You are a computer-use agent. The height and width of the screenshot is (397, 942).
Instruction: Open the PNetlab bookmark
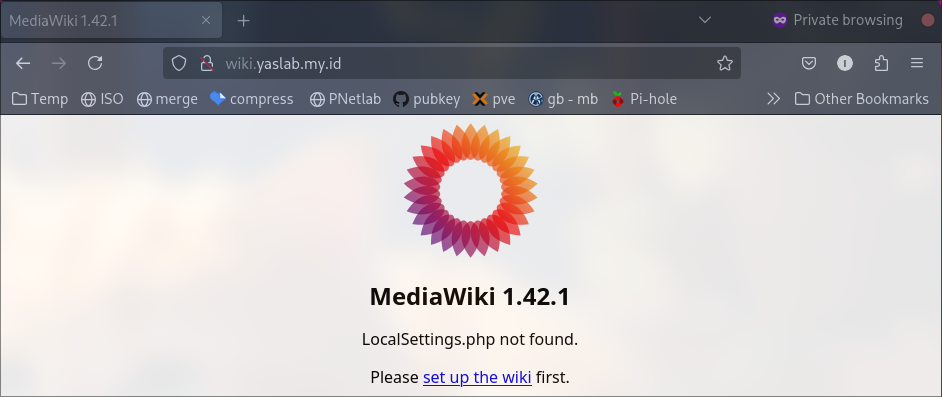coord(345,99)
